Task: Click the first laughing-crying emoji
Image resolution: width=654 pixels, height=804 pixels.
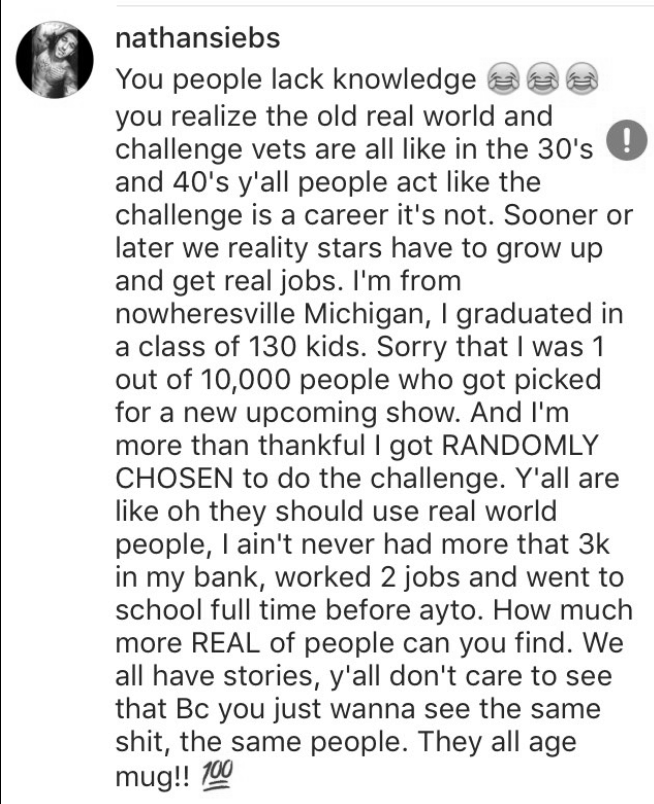Action: coord(502,79)
